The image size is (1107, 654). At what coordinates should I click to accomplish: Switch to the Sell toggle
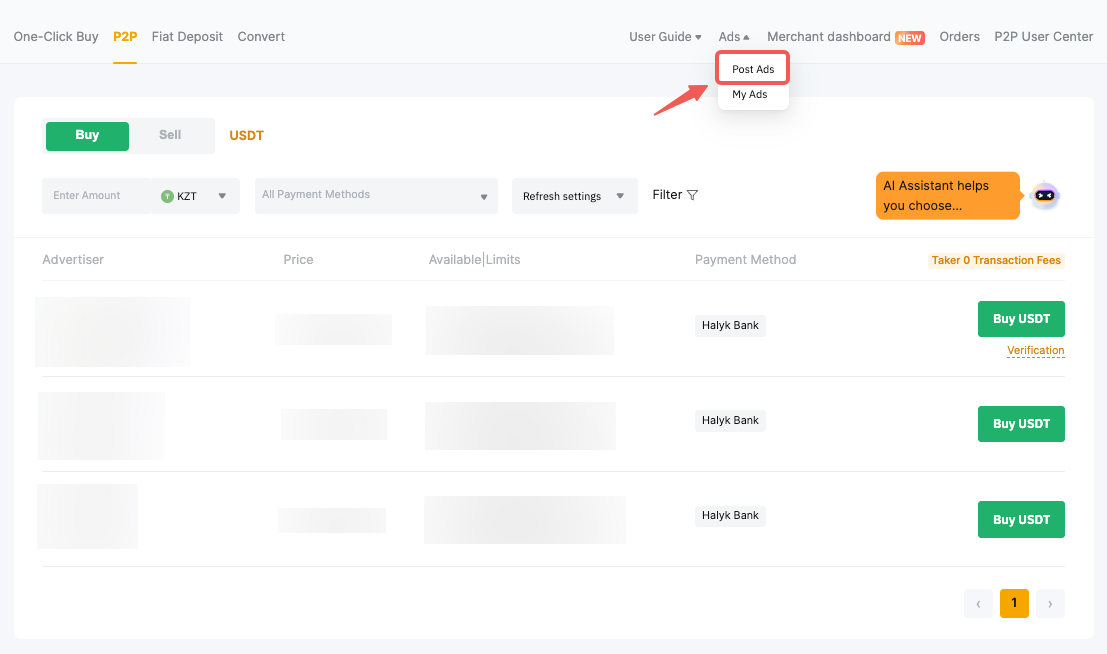coord(171,135)
